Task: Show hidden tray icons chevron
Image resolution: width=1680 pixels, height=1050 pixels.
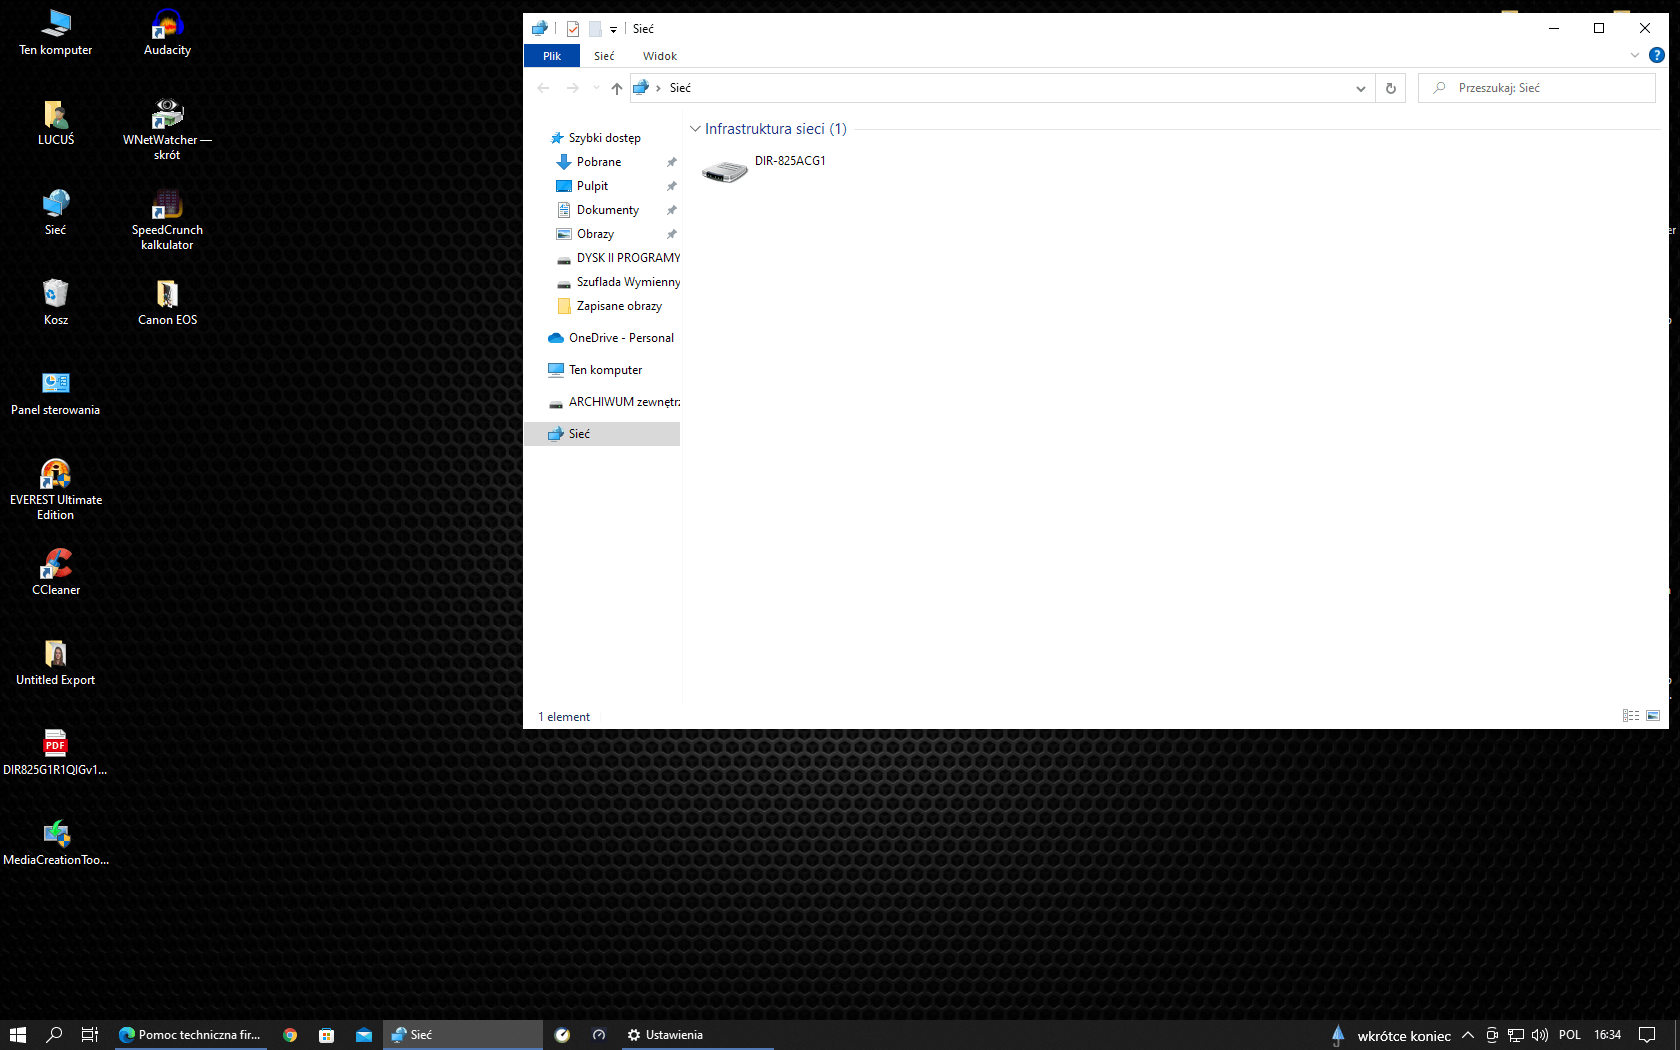Action: (x=1468, y=1035)
